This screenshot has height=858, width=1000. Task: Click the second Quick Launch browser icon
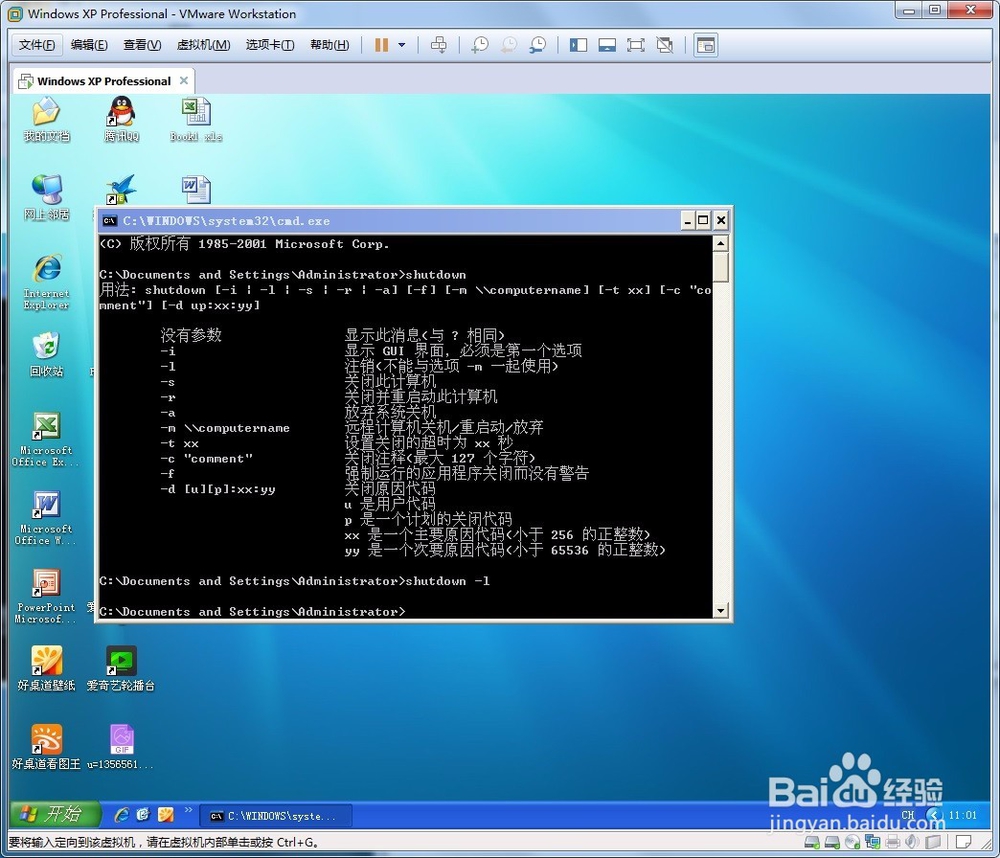(143, 815)
